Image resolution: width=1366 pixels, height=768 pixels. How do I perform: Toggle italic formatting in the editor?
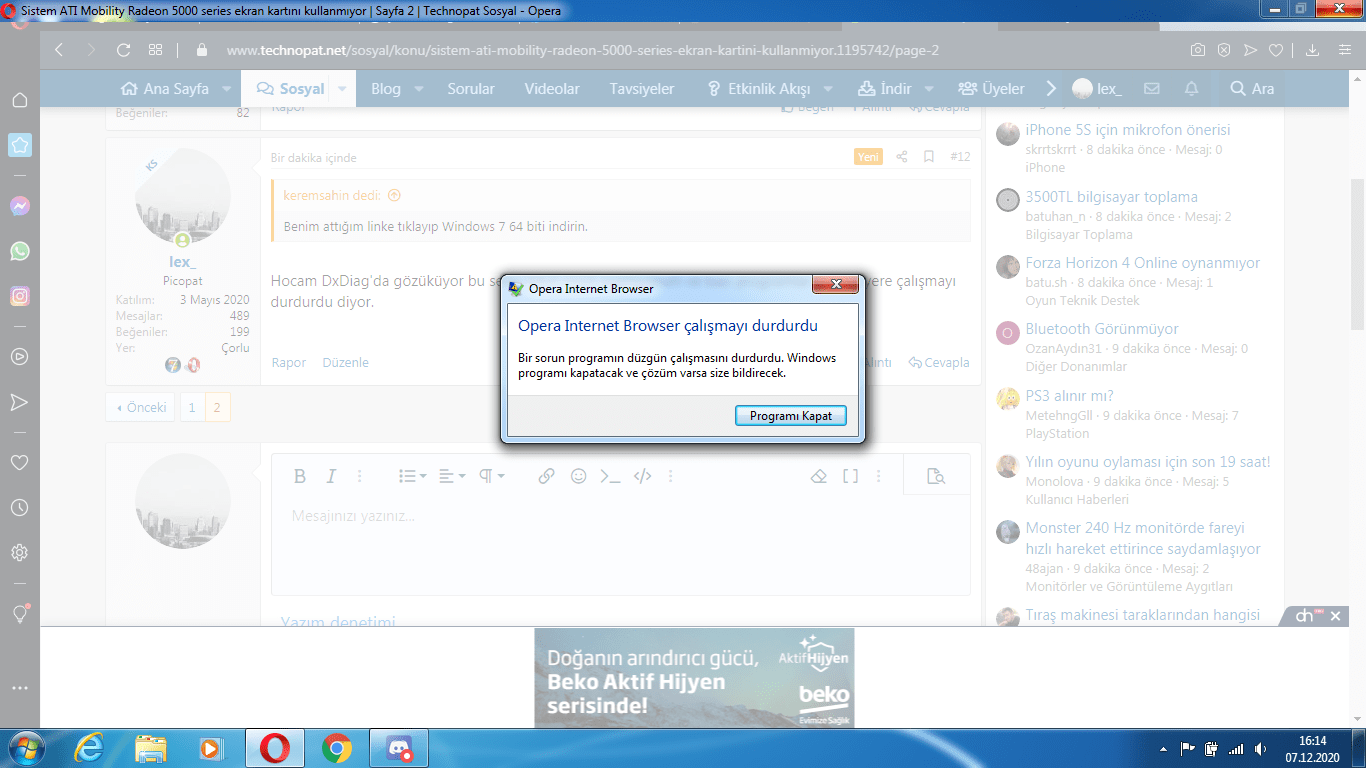331,476
